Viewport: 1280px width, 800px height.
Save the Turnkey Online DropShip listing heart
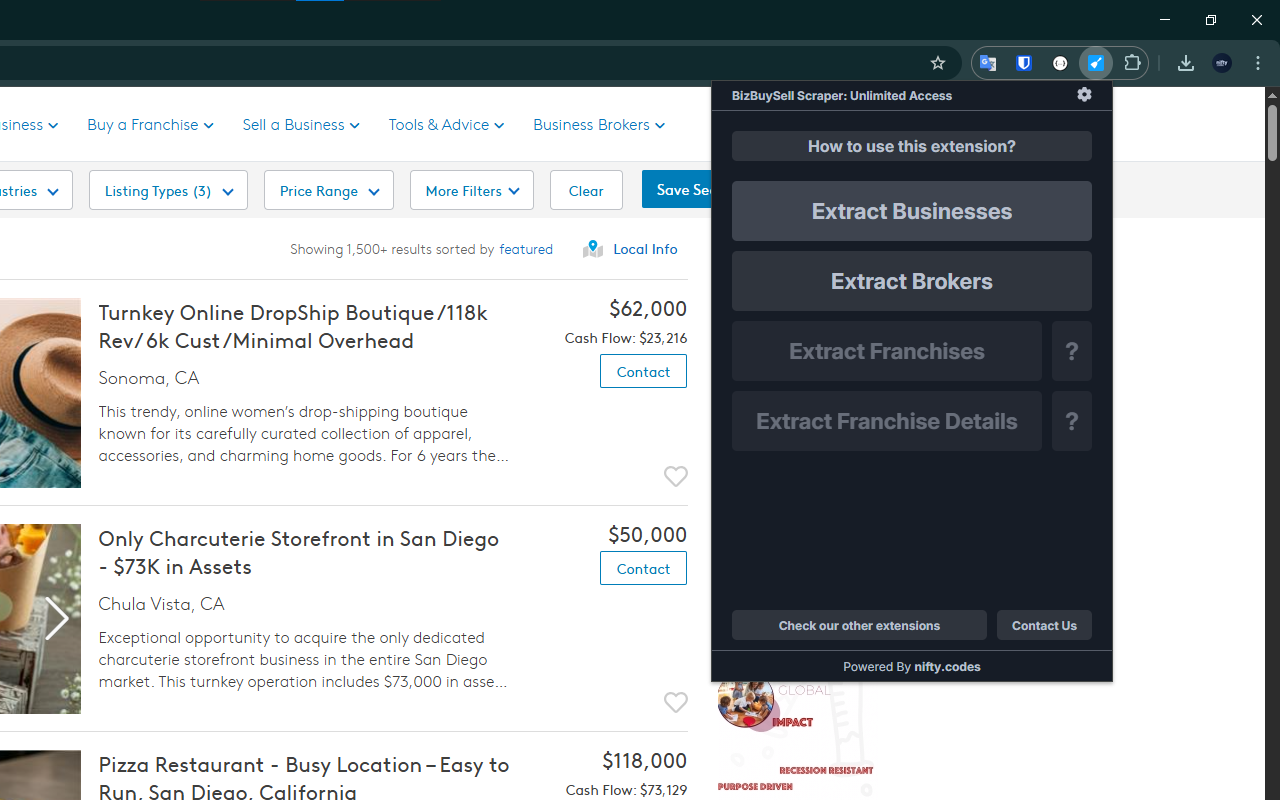676,476
